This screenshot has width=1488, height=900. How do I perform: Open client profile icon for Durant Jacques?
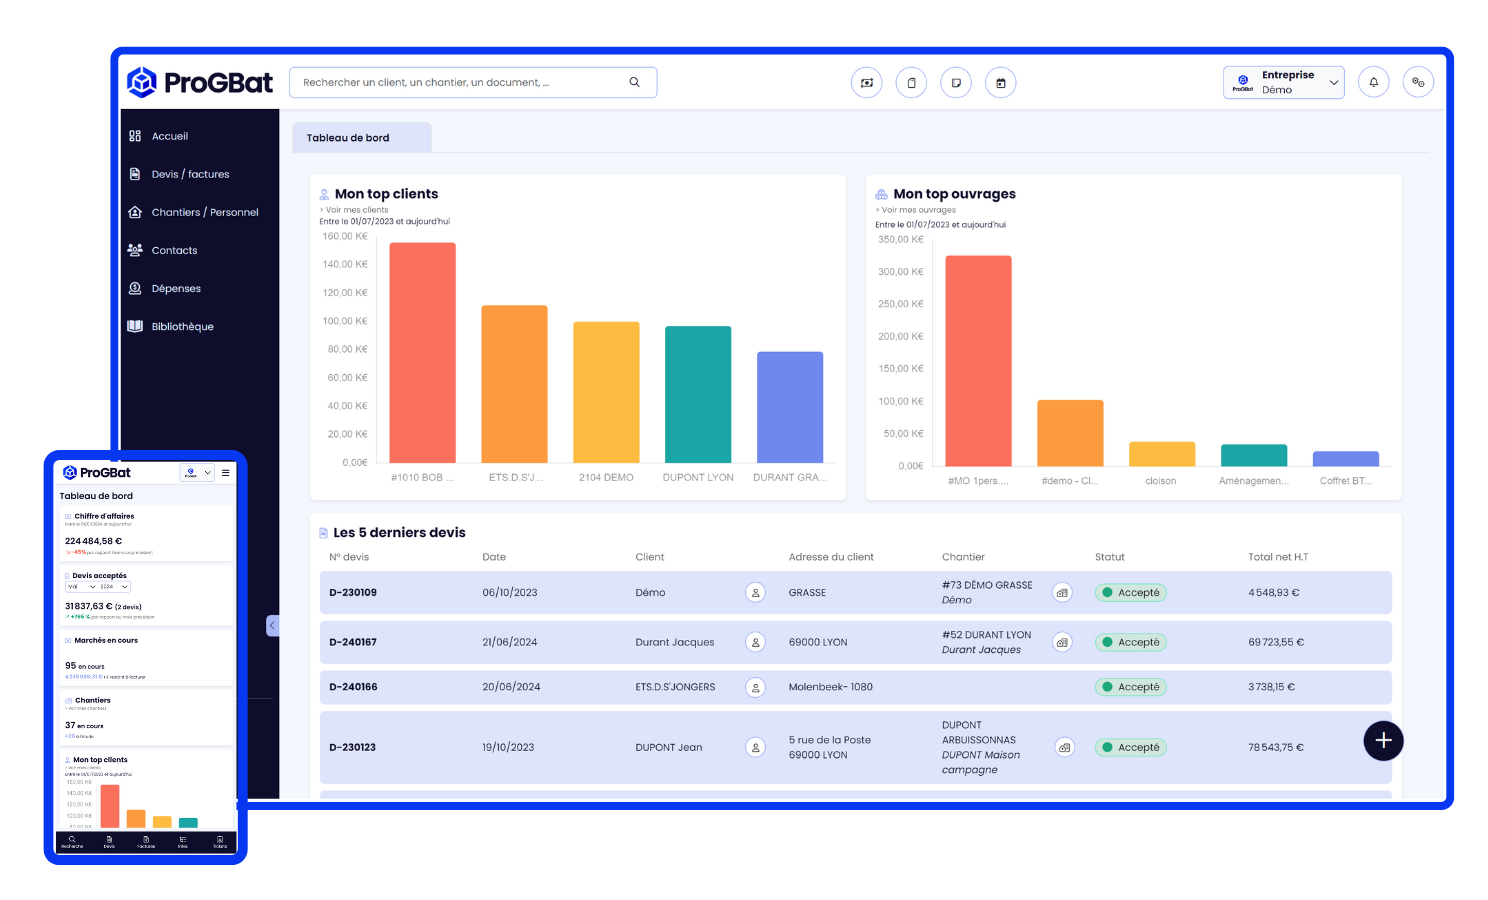[x=756, y=642]
